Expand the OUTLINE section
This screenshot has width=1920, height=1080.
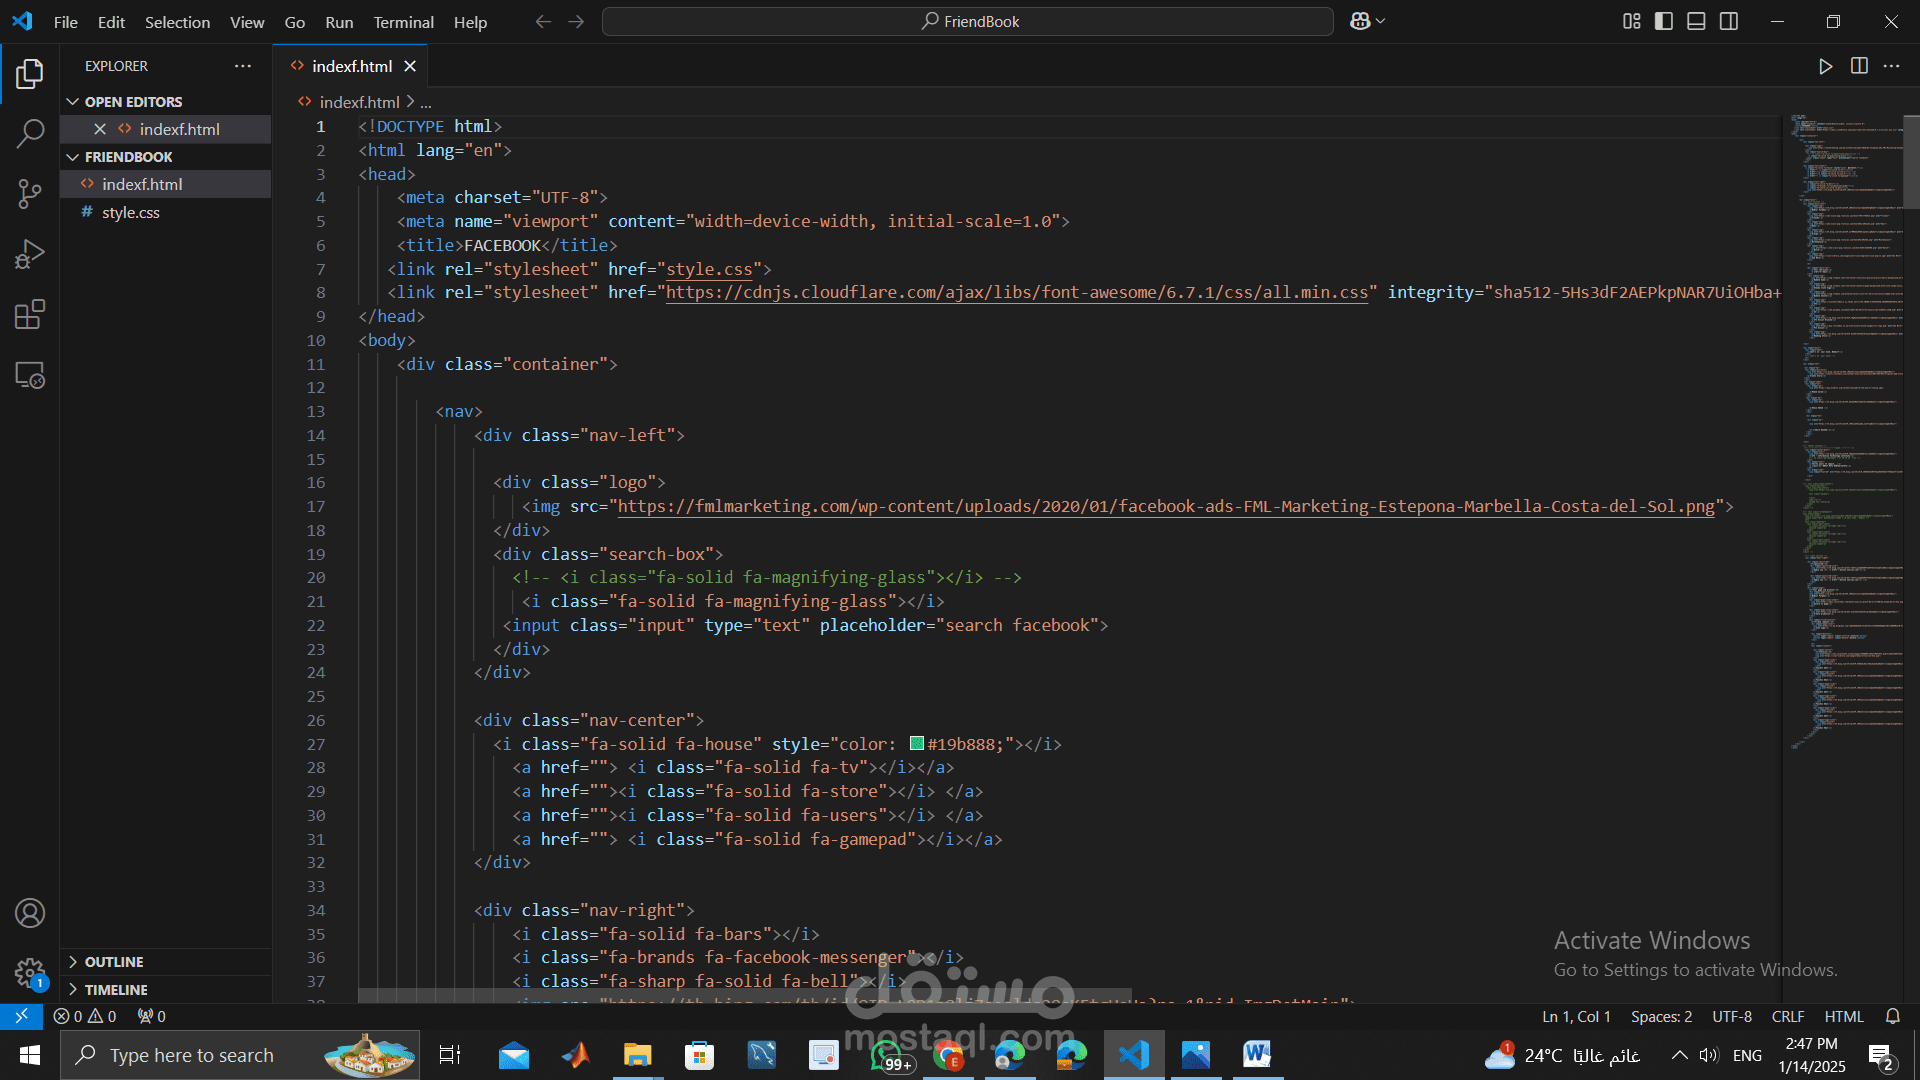[113, 962]
